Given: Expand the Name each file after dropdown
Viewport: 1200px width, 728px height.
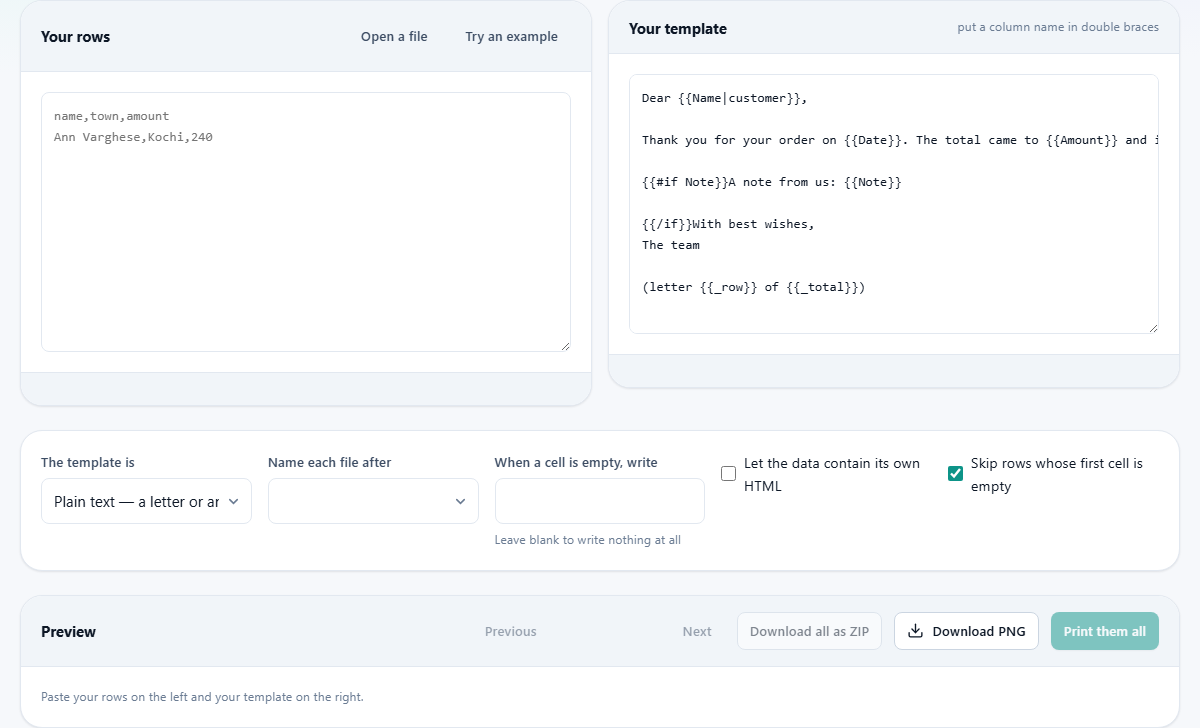Looking at the screenshot, I should click(373, 501).
